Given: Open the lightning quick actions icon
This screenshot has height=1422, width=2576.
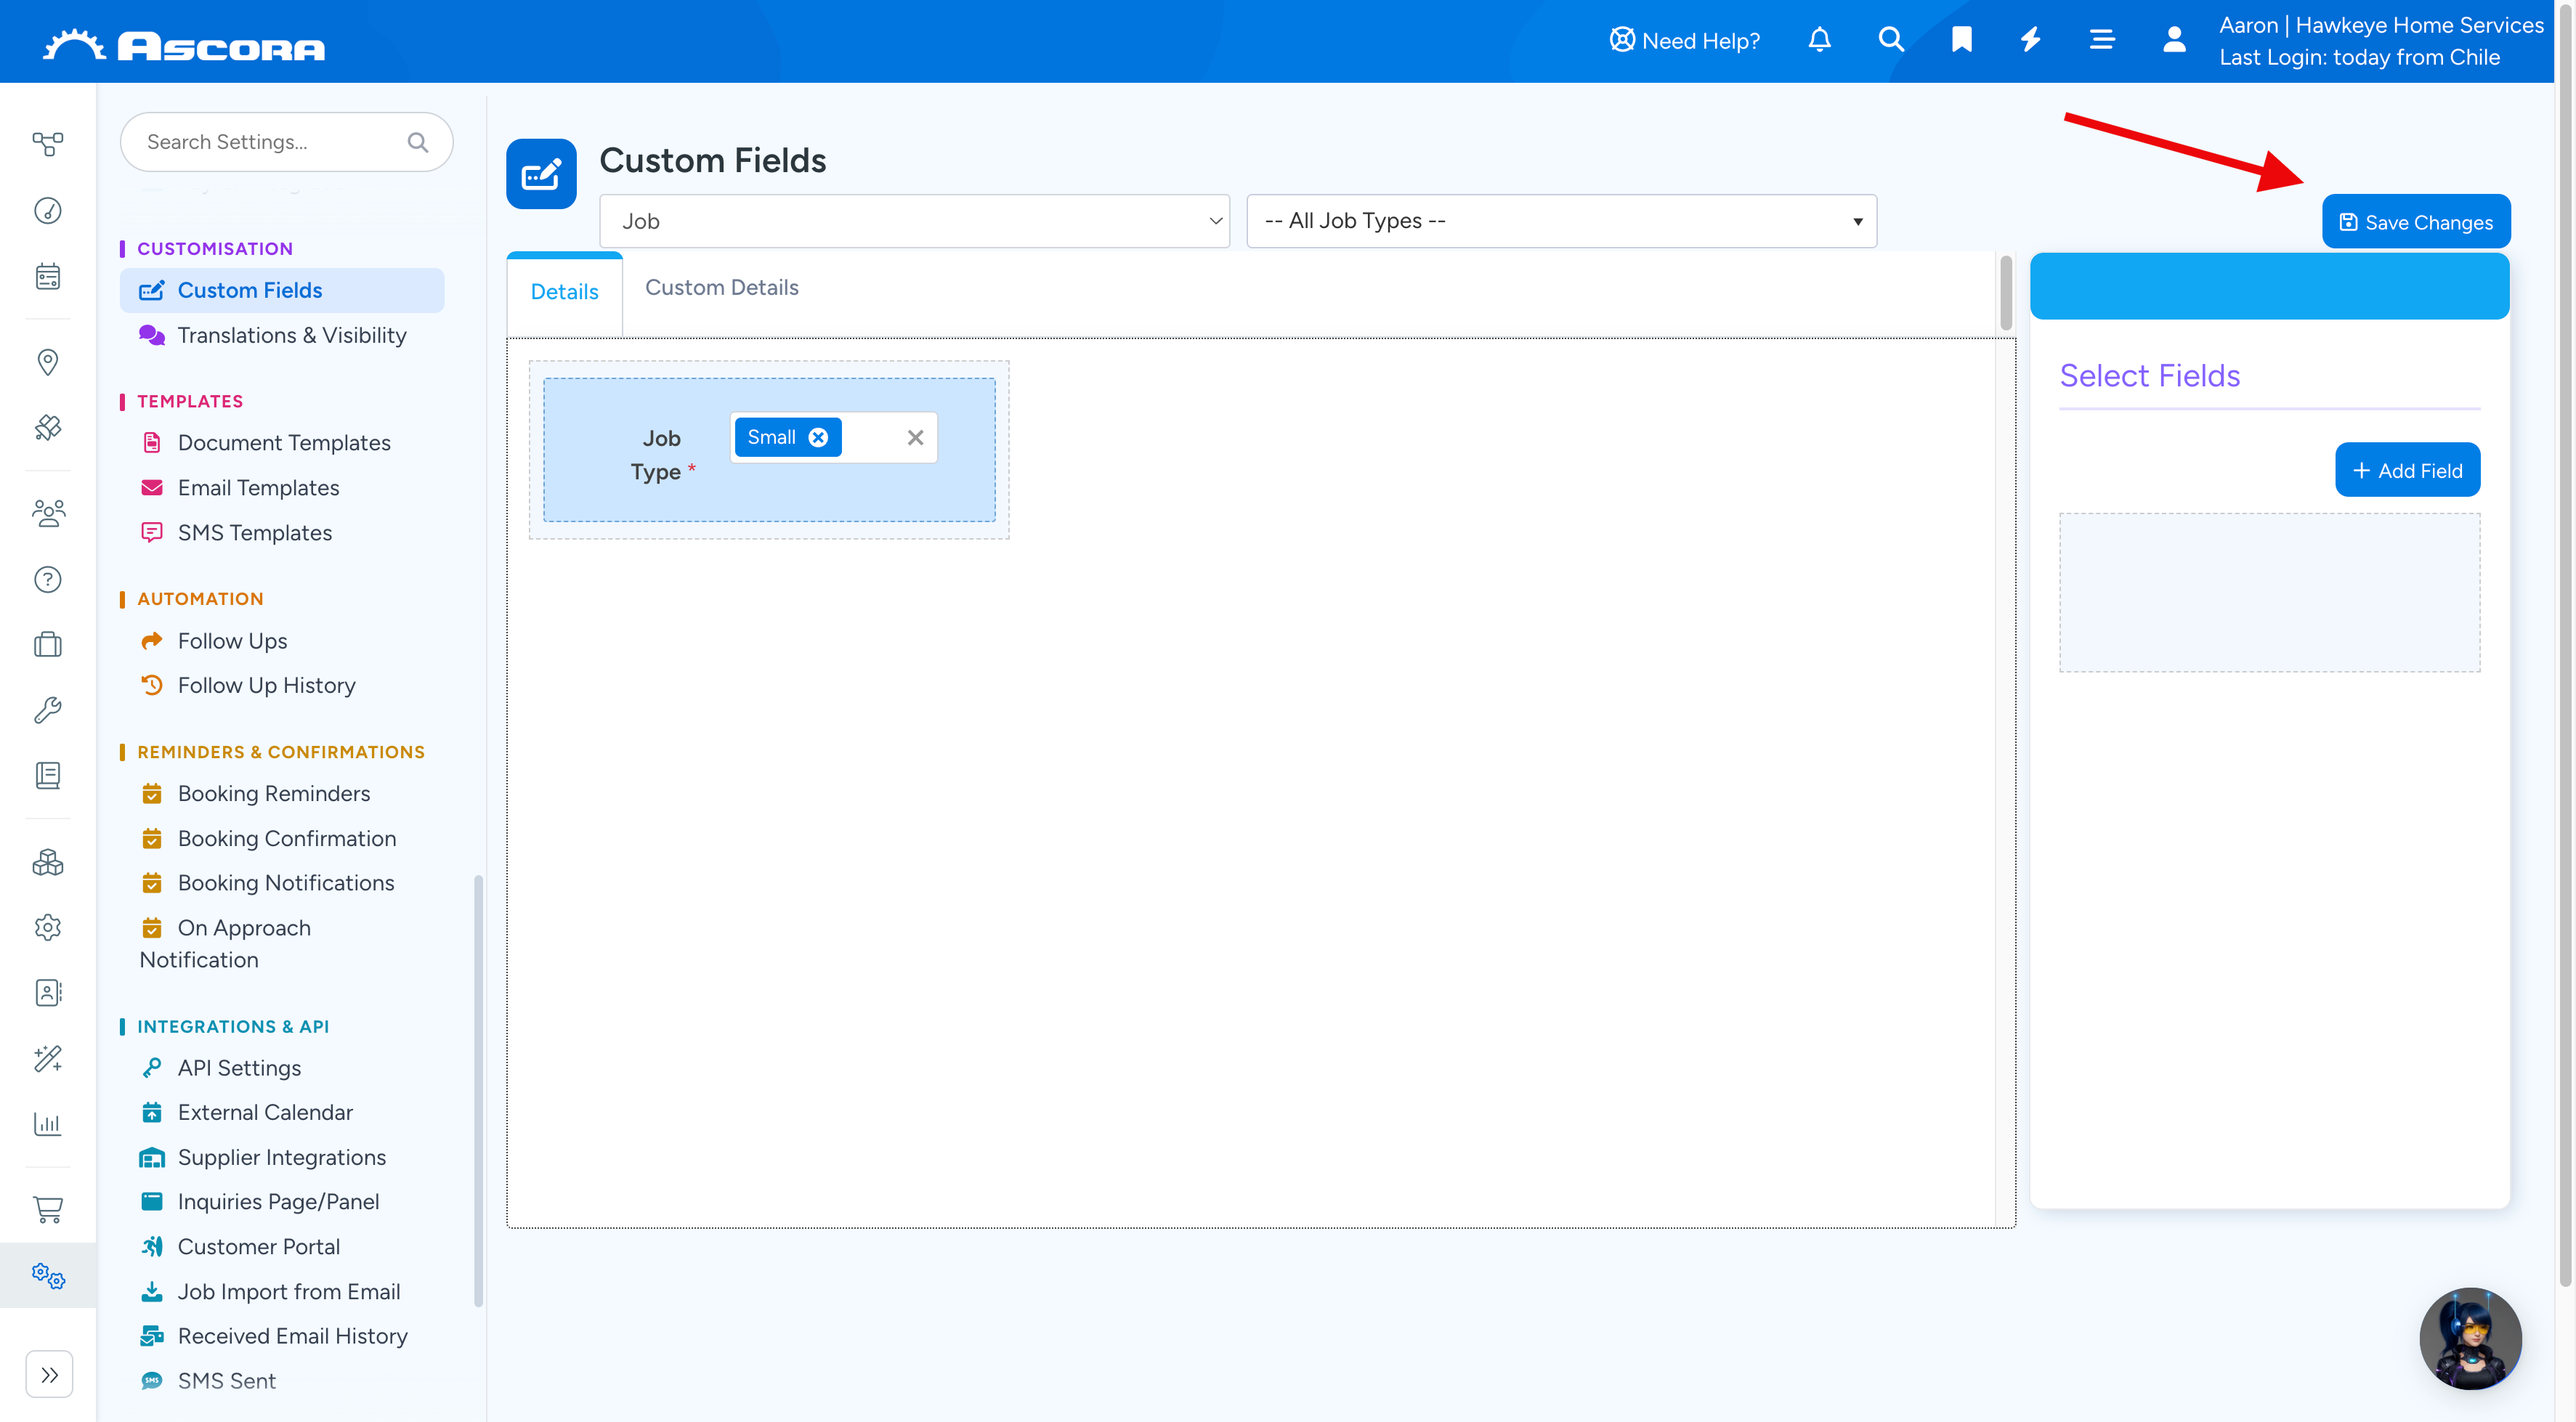Looking at the screenshot, I should coord(2031,40).
